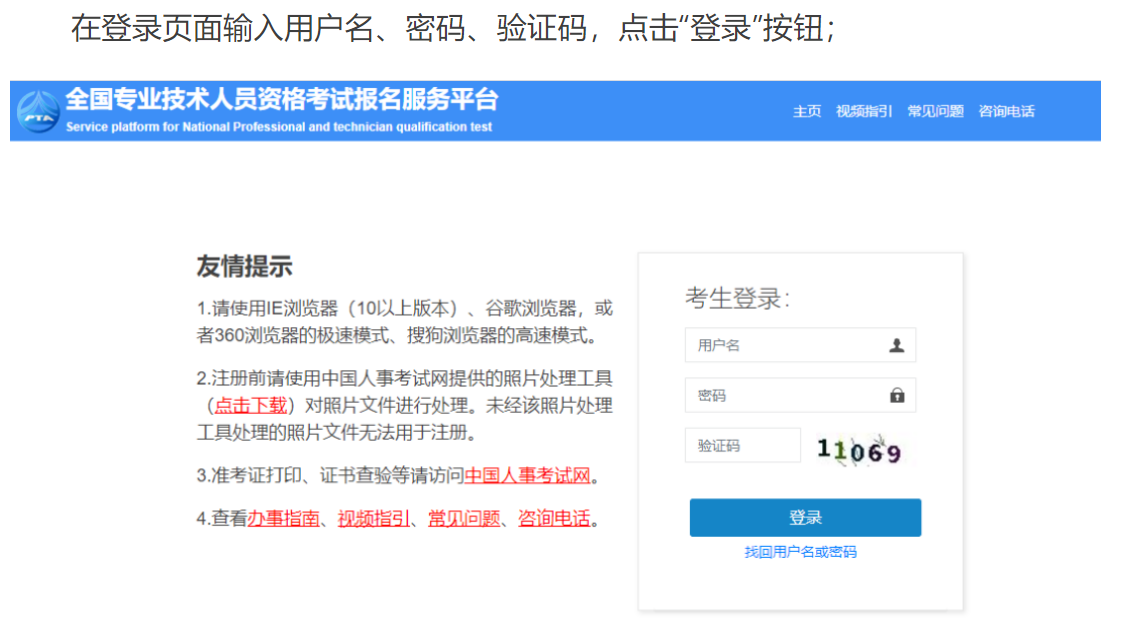Screen dimensions: 1121x618
Task: Click the PTA logo in the header
Action: point(38,111)
